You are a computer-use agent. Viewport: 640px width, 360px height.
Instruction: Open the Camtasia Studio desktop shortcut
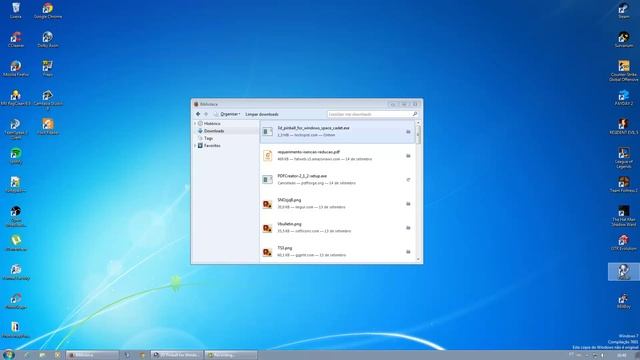tap(48, 99)
